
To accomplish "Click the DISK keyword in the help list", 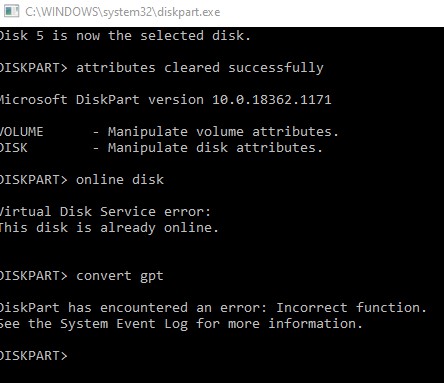I will pyautogui.click(x=14, y=148).
